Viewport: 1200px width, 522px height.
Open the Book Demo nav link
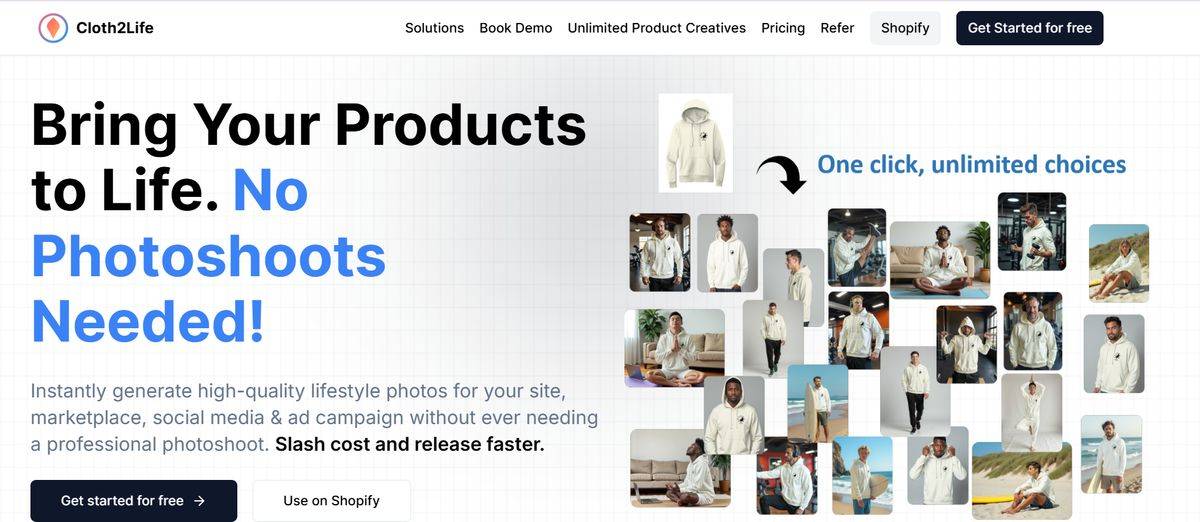click(x=516, y=28)
